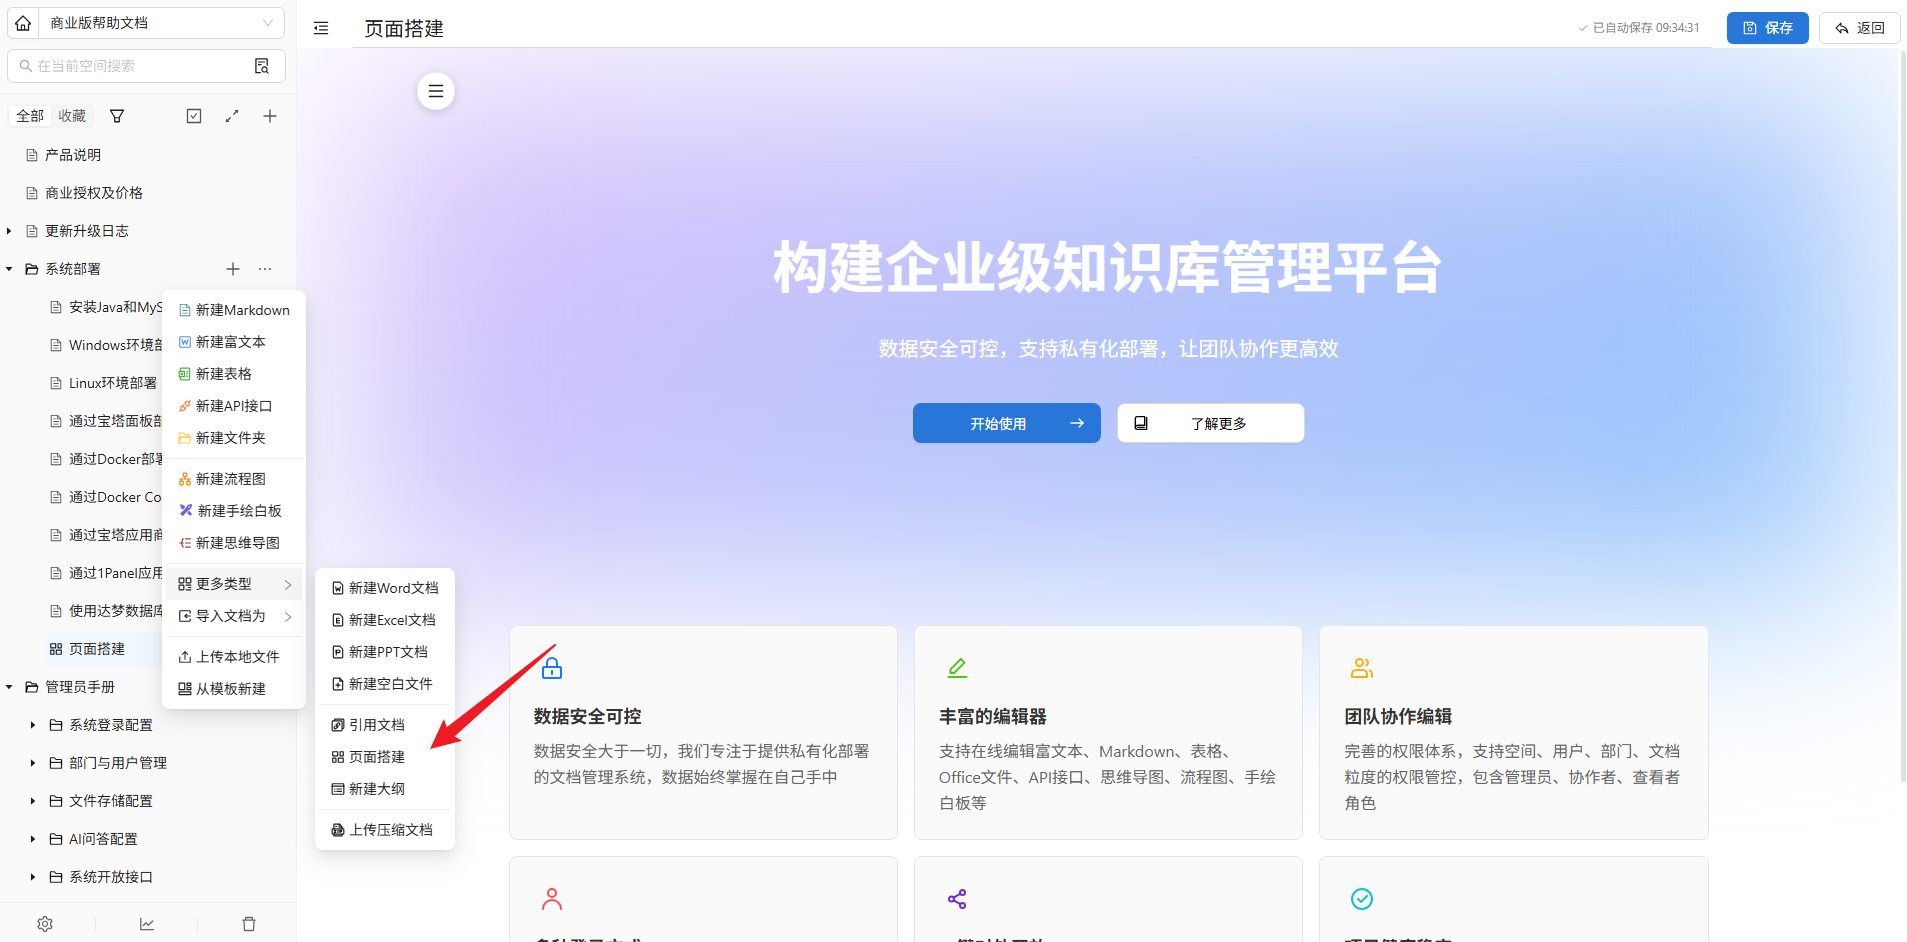Select 新建文件夹 from the menu
This screenshot has height=942, width=1907.
tap(234, 438)
